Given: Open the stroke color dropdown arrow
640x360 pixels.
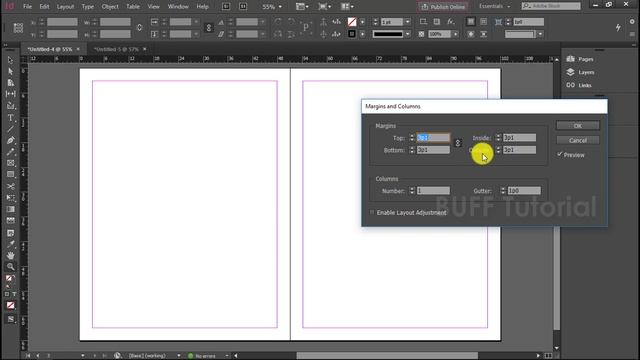Looking at the screenshot, I should [x=362, y=34].
